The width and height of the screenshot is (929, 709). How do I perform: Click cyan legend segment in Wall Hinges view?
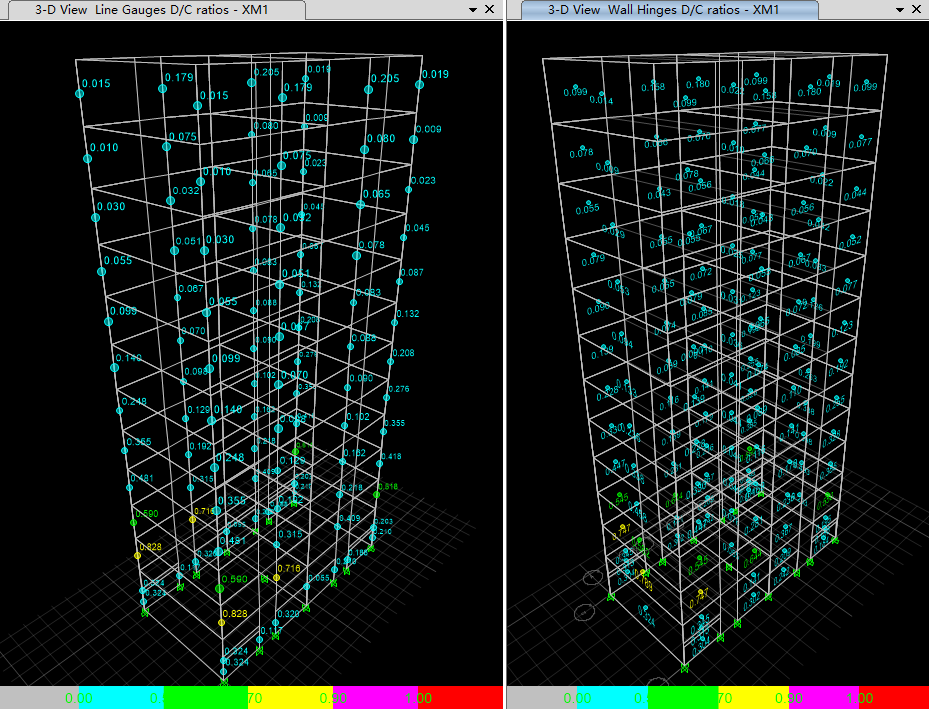pos(612,698)
